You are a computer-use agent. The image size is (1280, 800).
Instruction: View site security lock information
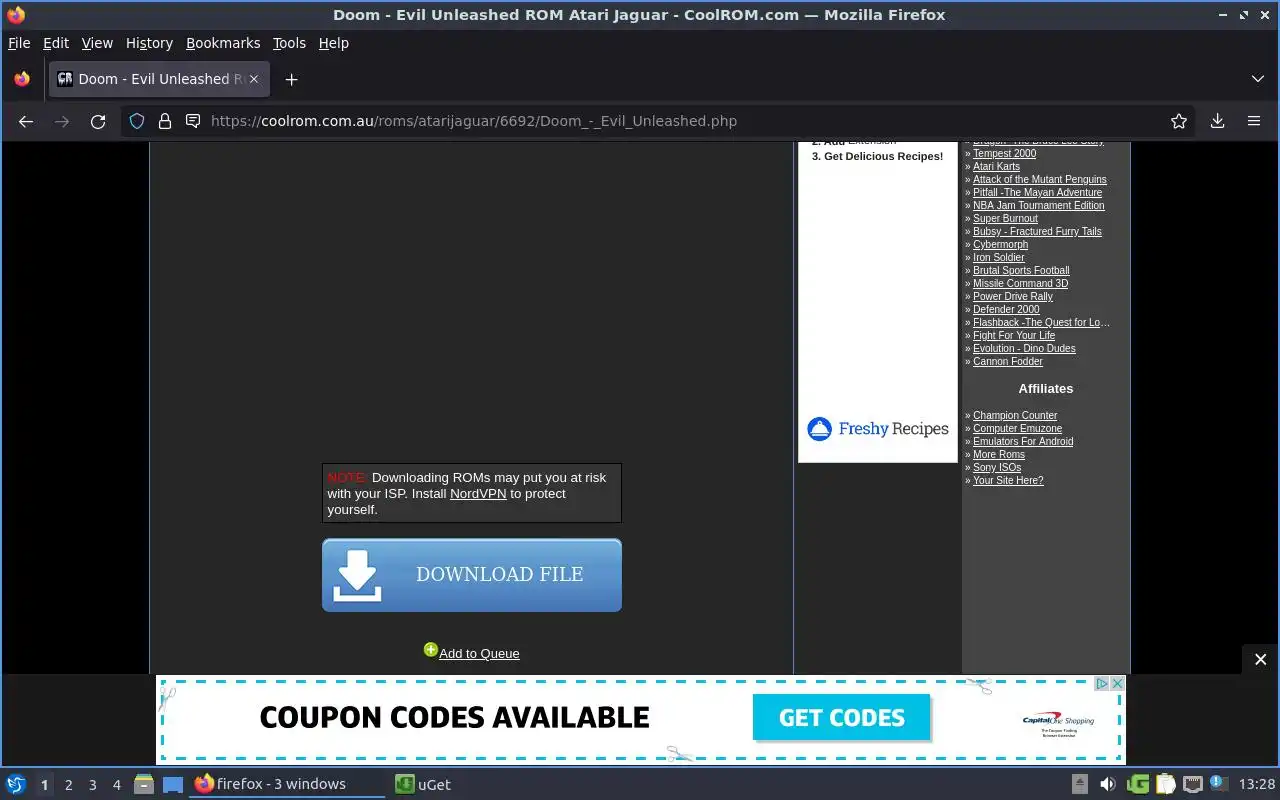click(x=165, y=121)
